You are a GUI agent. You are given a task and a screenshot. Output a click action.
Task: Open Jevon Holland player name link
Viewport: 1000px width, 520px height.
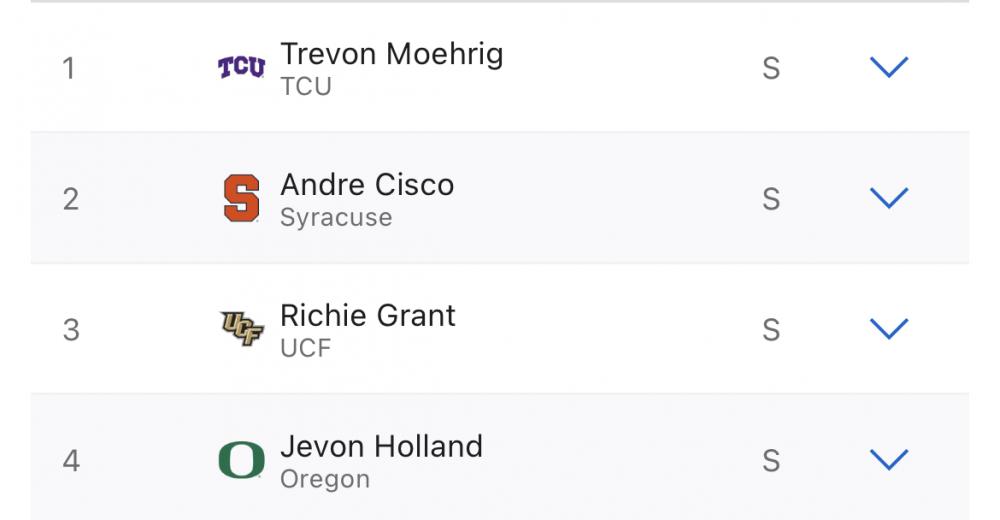click(381, 446)
